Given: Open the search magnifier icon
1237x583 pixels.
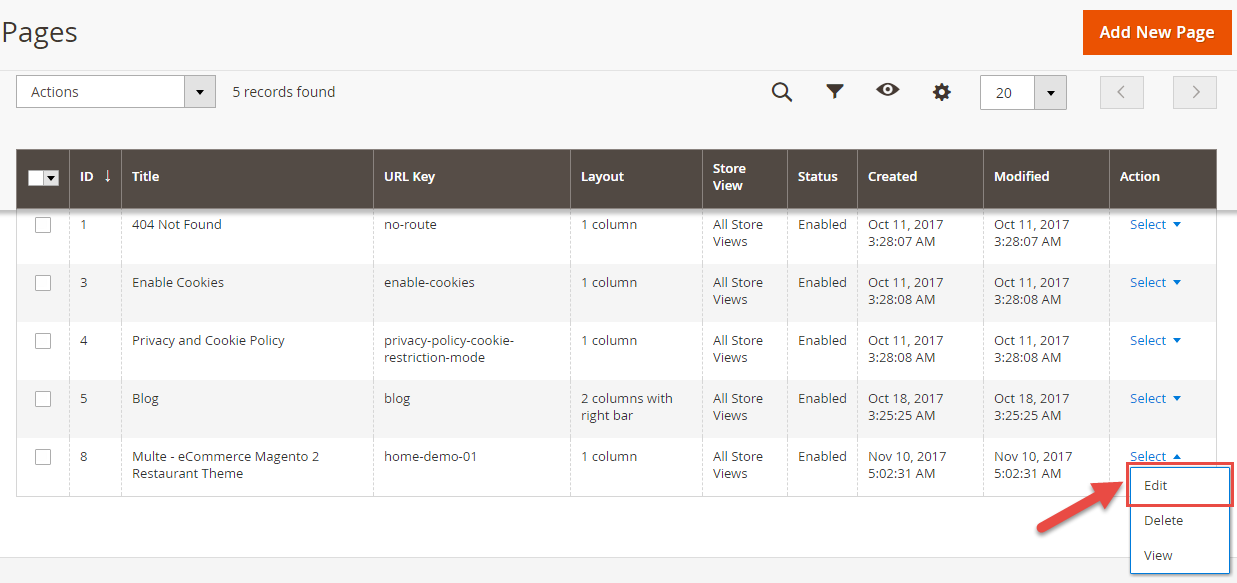Looking at the screenshot, I should pos(781,92).
